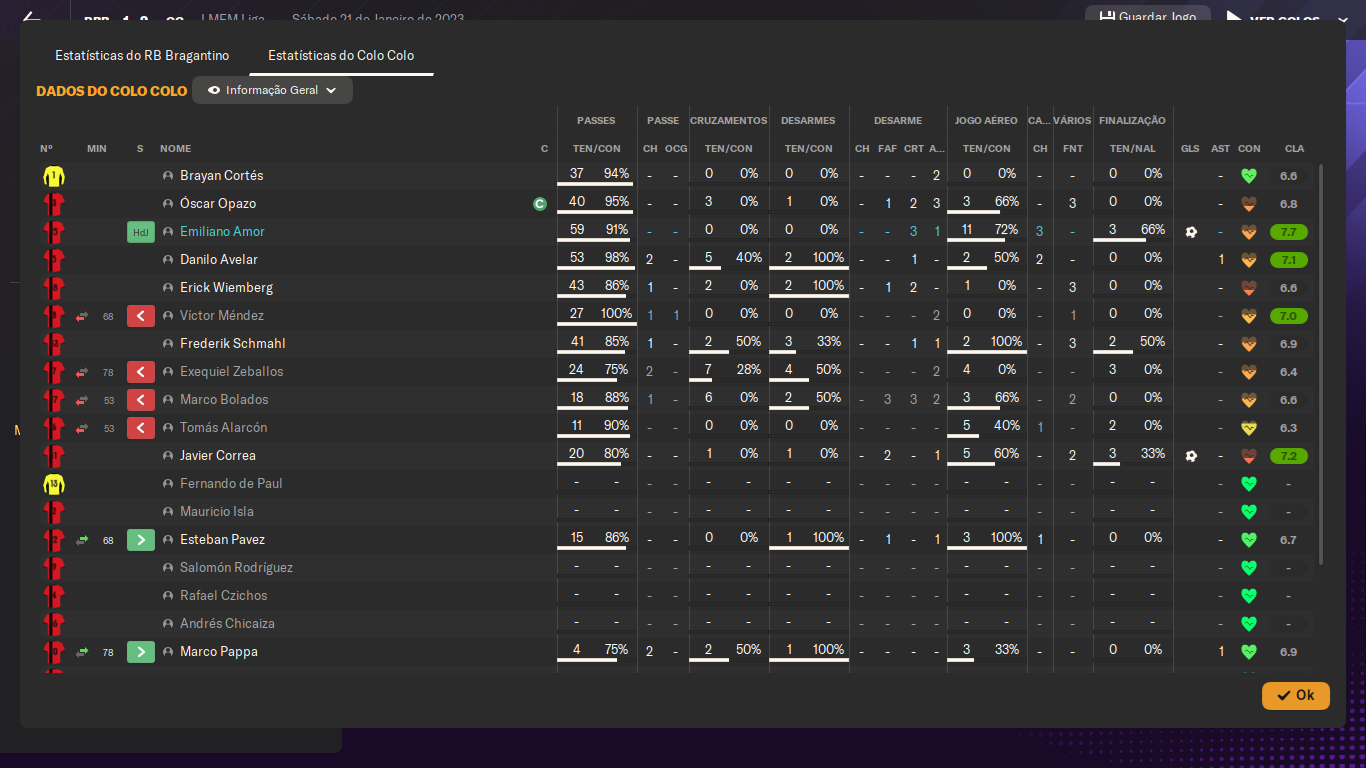Open the Informação Geral view dropdown
Image resolution: width=1366 pixels, height=768 pixels.
(x=272, y=90)
